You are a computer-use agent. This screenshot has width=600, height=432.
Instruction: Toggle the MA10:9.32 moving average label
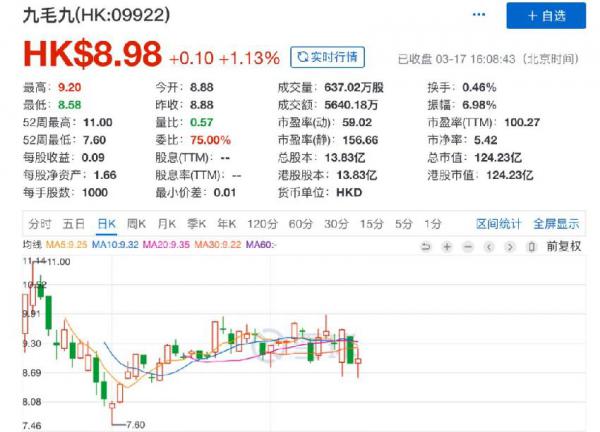click(115, 244)
